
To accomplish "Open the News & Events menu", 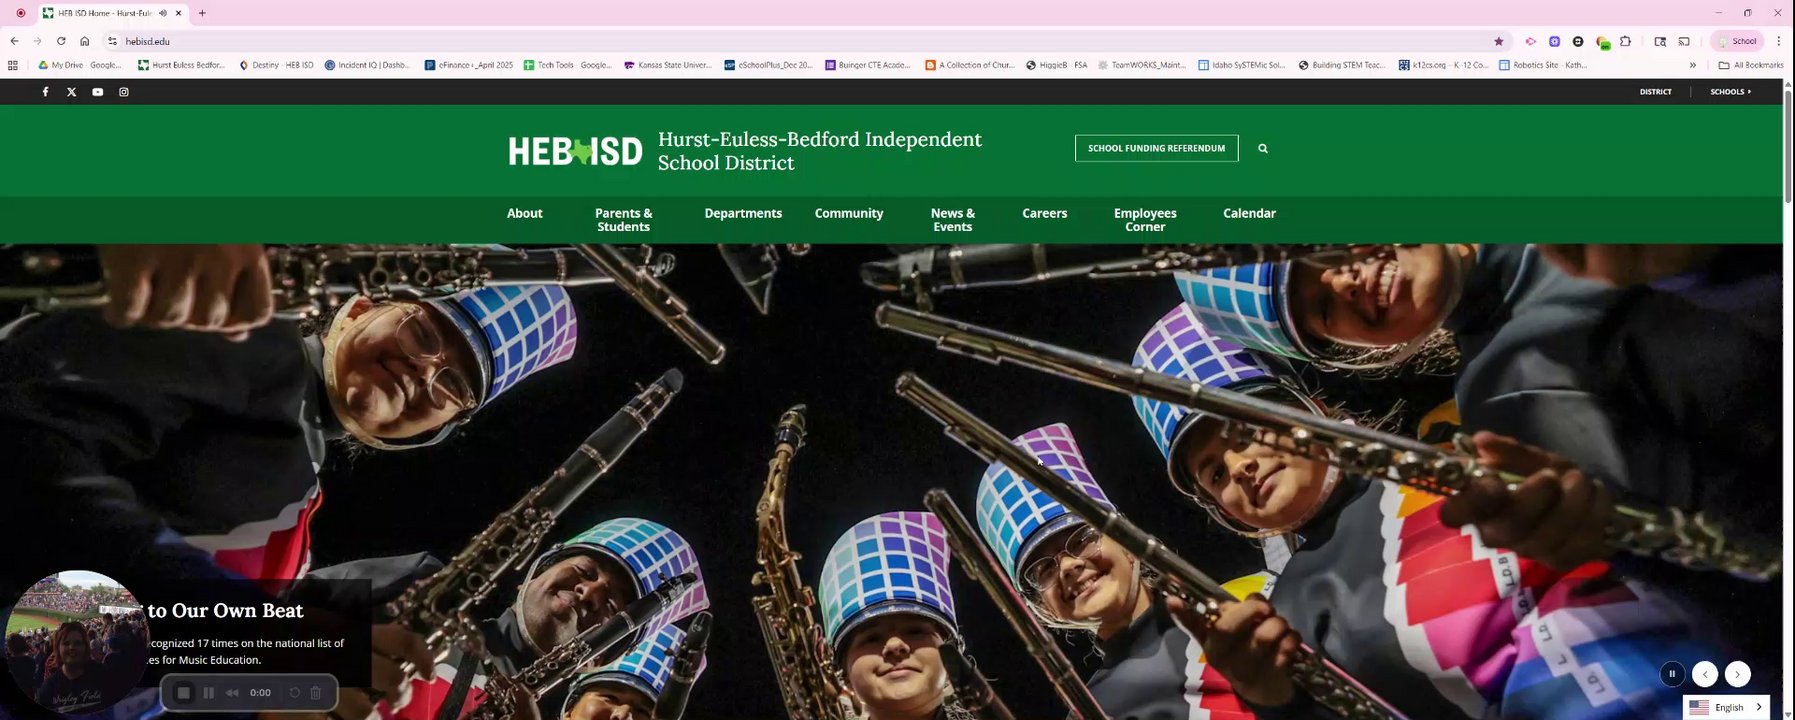I will (x=952, y=220).
